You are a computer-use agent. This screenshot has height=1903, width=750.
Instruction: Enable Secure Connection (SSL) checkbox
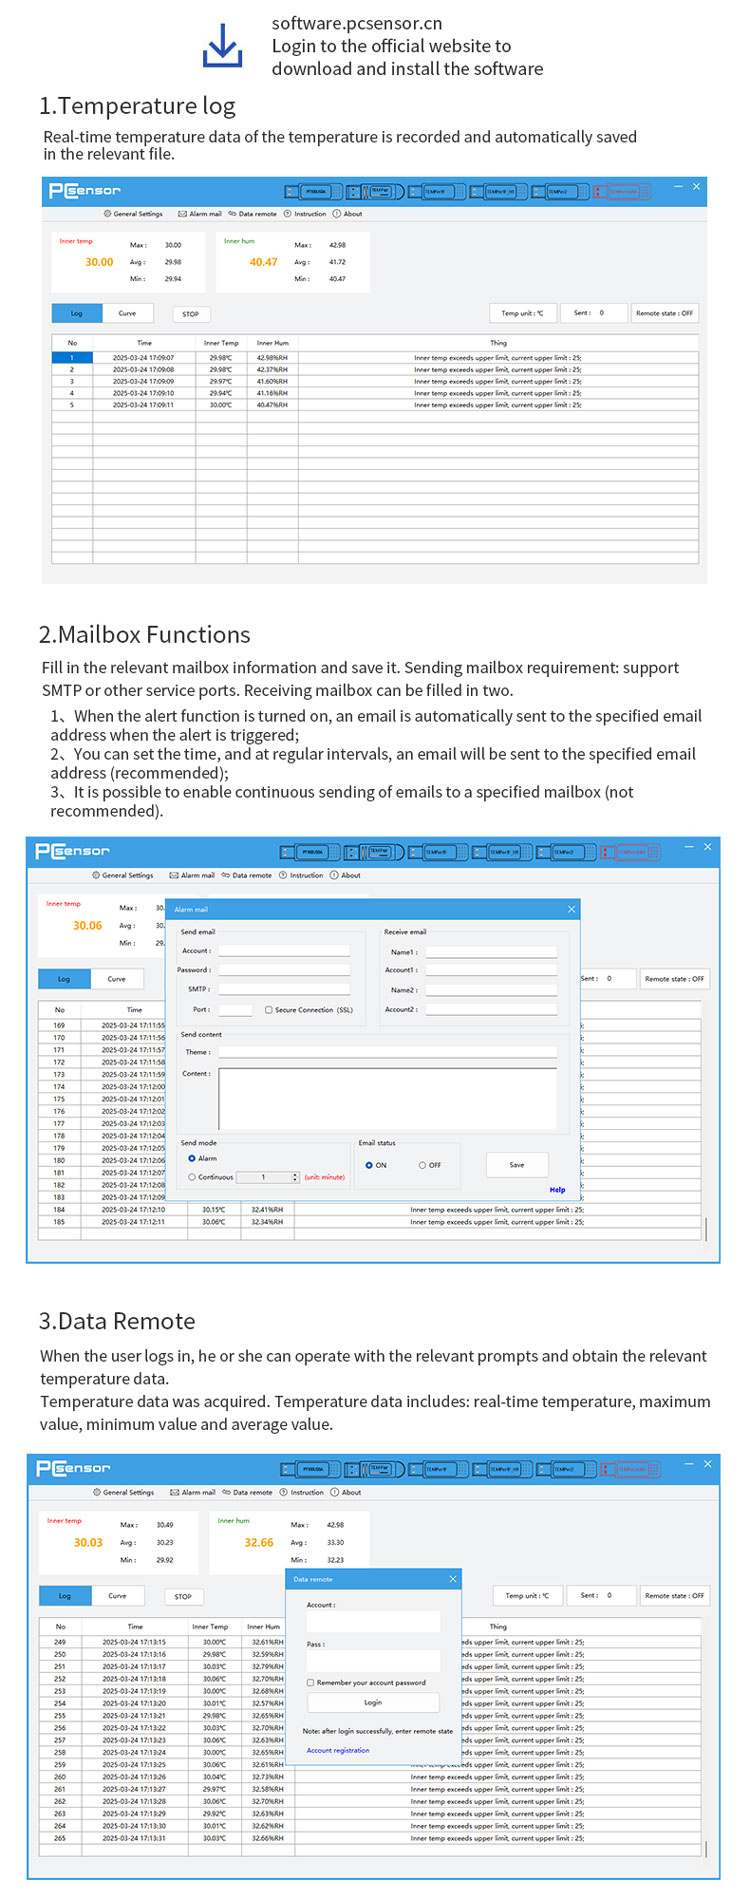269,1010
